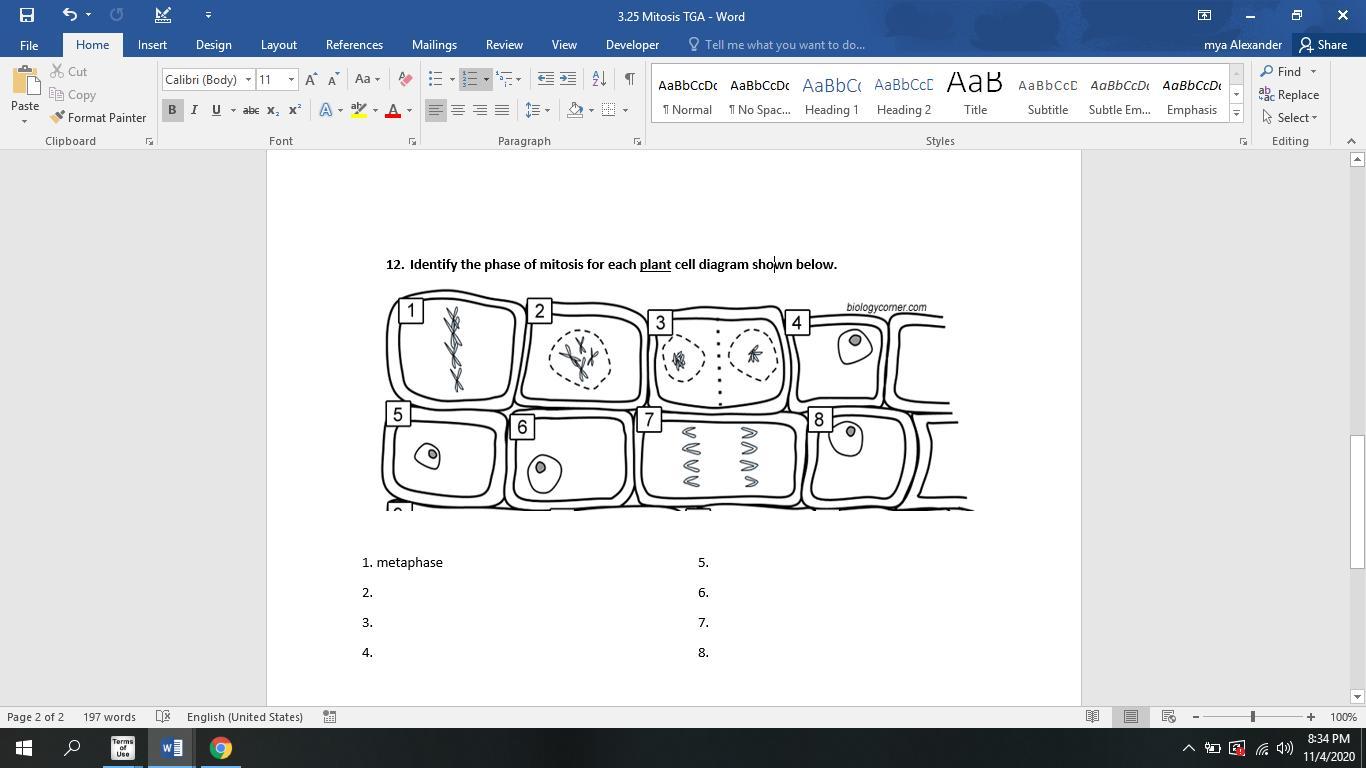Viewport: 1366px width, 768px height.
Task: Click the Replace button
Action: point(1289,95)
